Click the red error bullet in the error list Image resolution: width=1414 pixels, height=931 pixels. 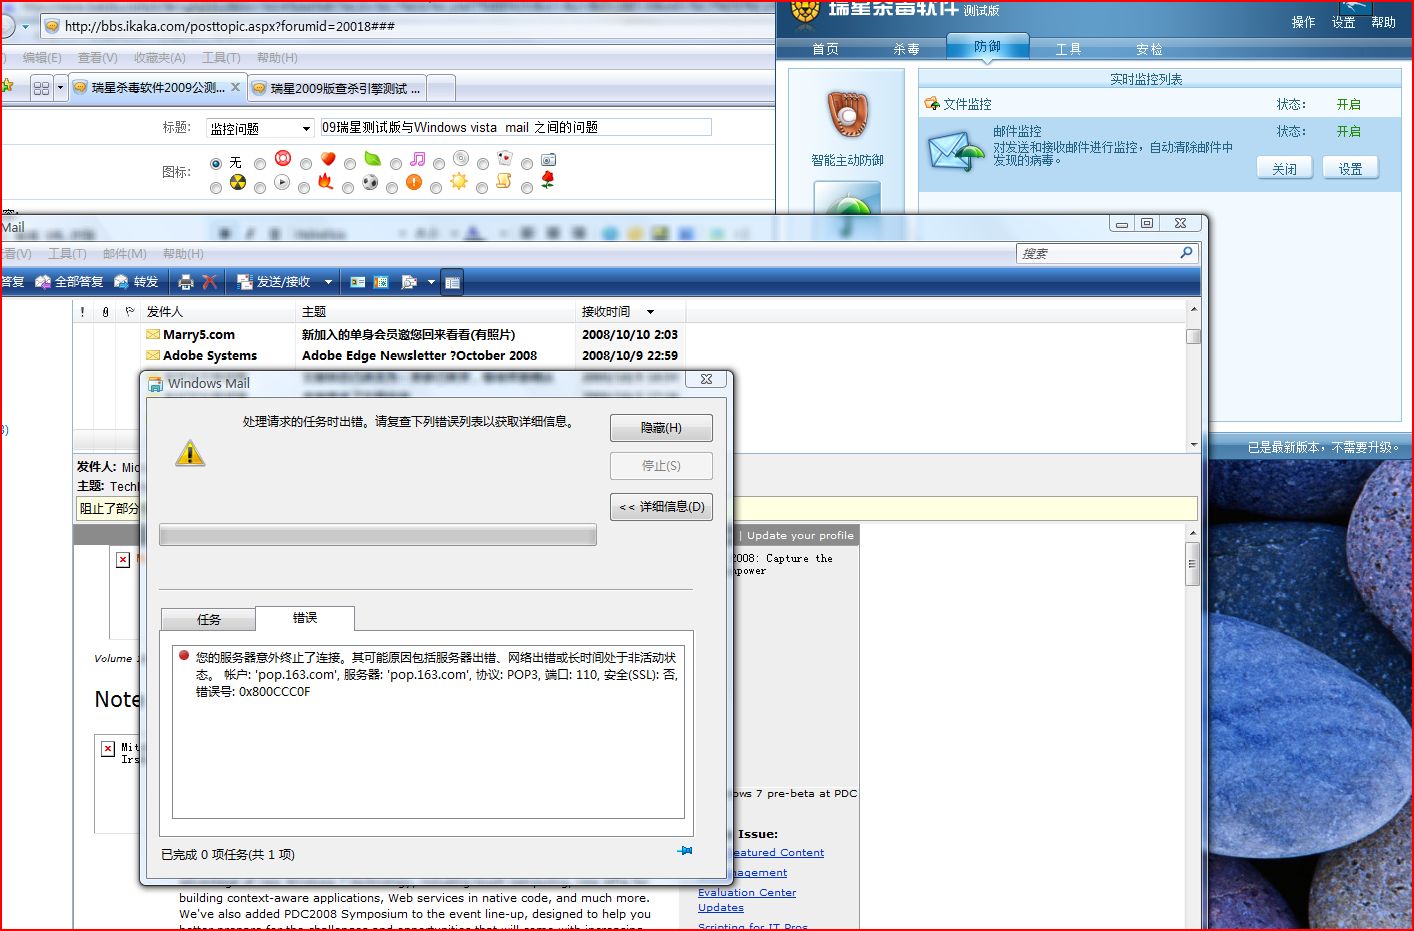184,656
